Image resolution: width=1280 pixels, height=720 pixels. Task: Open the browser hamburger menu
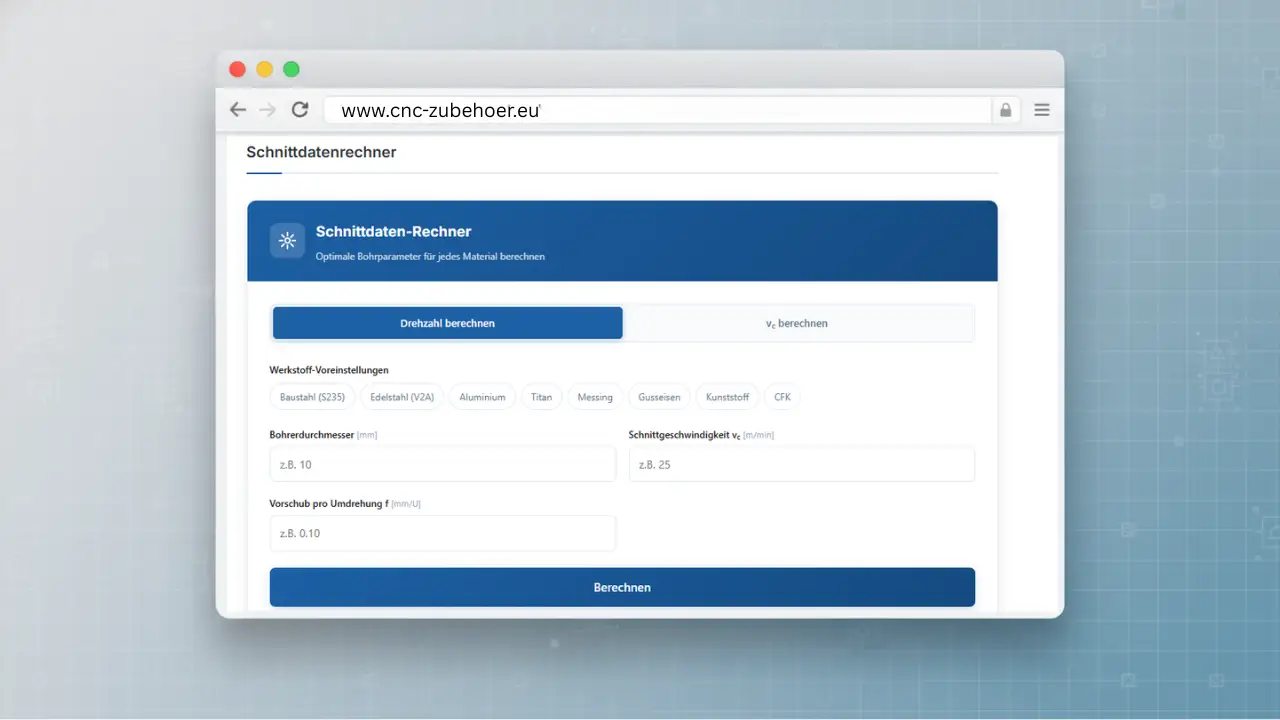[x=1042, y=110]
